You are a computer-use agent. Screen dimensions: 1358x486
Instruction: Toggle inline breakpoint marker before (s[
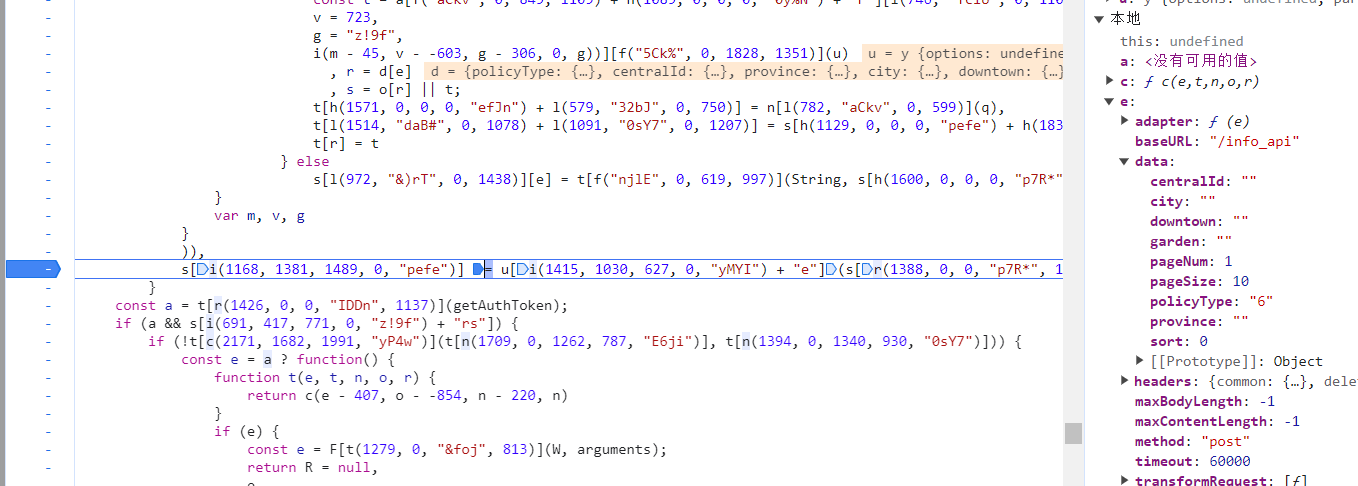(x=832, y=268)
